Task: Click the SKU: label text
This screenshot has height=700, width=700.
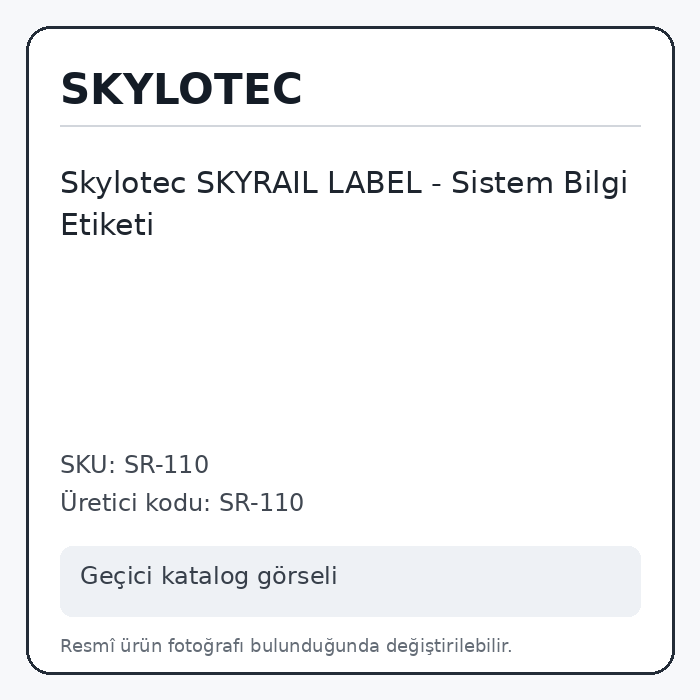Action: click(x=88, y=464)
